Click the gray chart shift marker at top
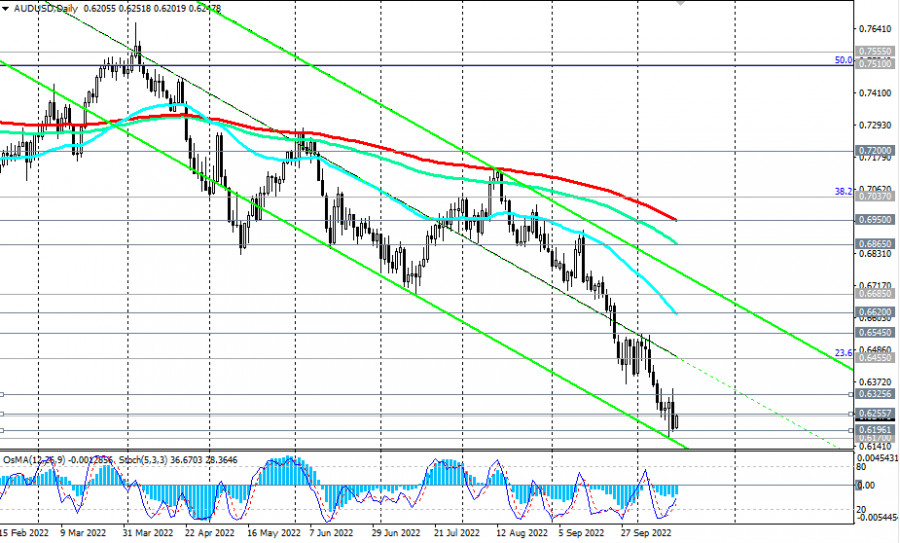The width and height of the screenshot is (900, 543). pyautogui.click(x=682, y=3)
